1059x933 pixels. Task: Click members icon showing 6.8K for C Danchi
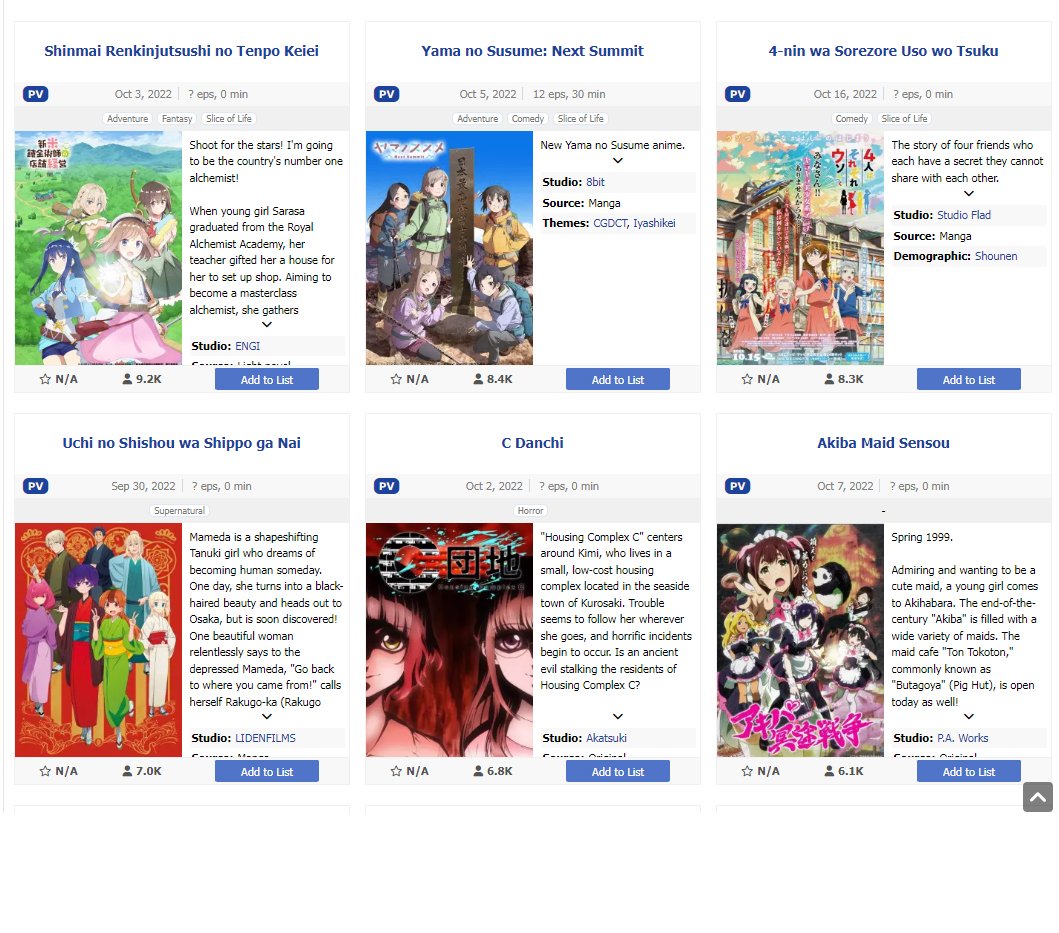coord(478,771)
